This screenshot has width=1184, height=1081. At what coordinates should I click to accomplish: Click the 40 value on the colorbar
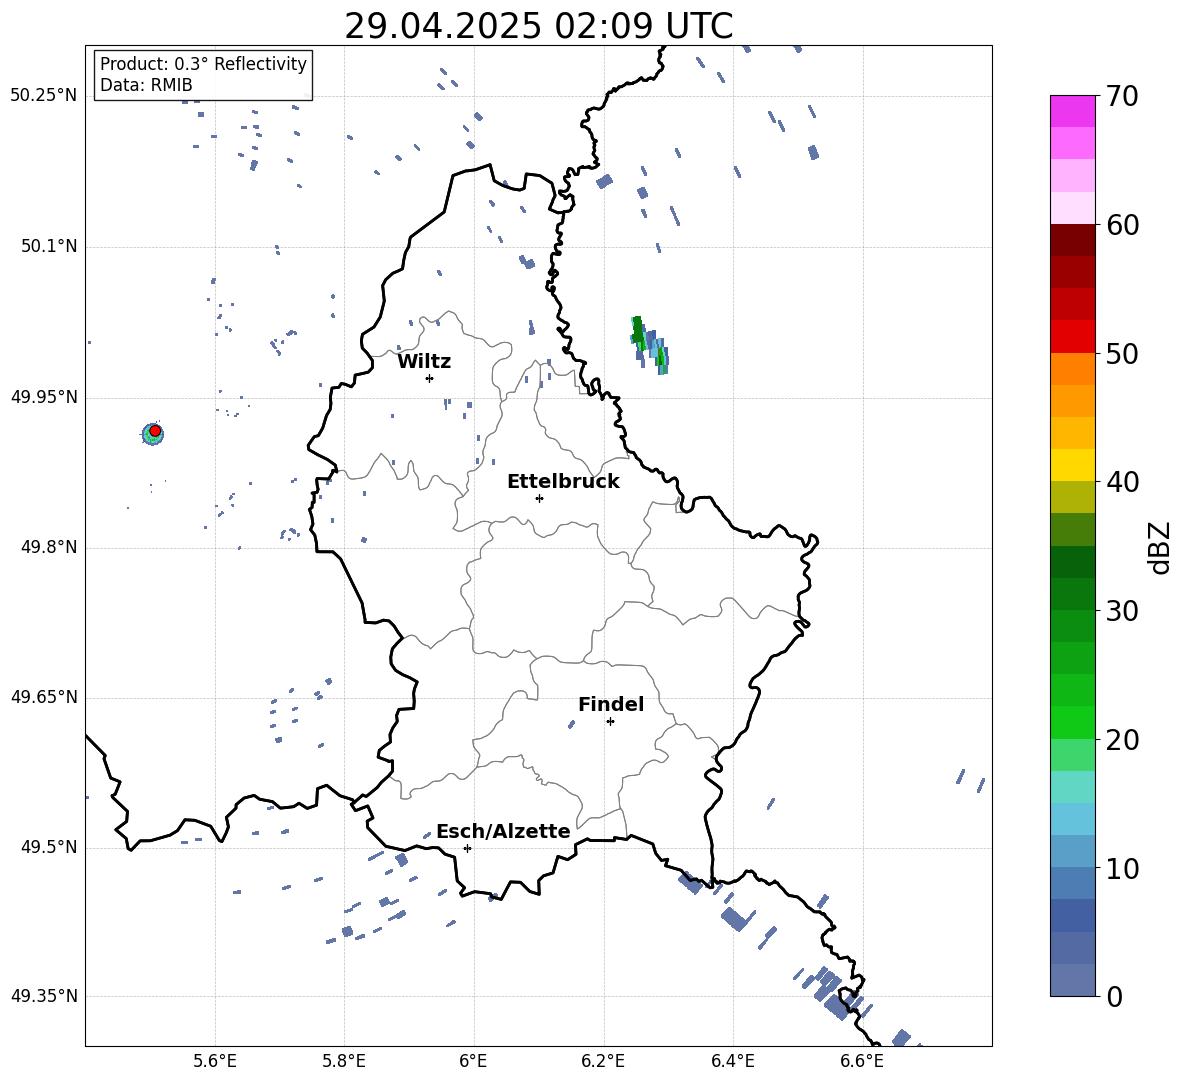point(1121,482)
